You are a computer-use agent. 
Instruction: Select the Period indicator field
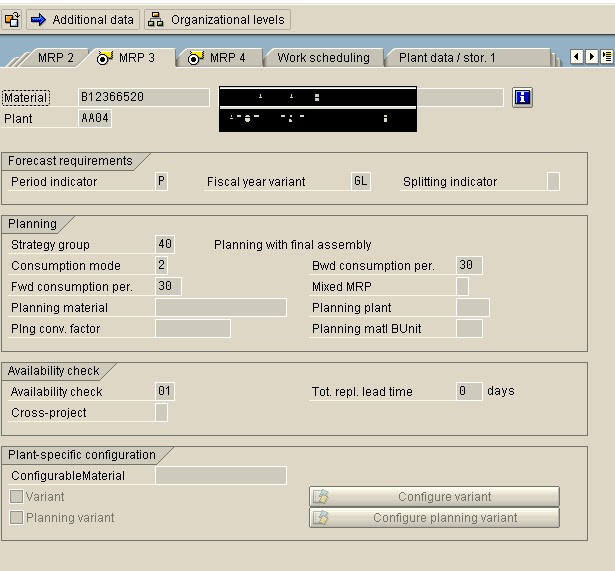click(x=161, y=181)
